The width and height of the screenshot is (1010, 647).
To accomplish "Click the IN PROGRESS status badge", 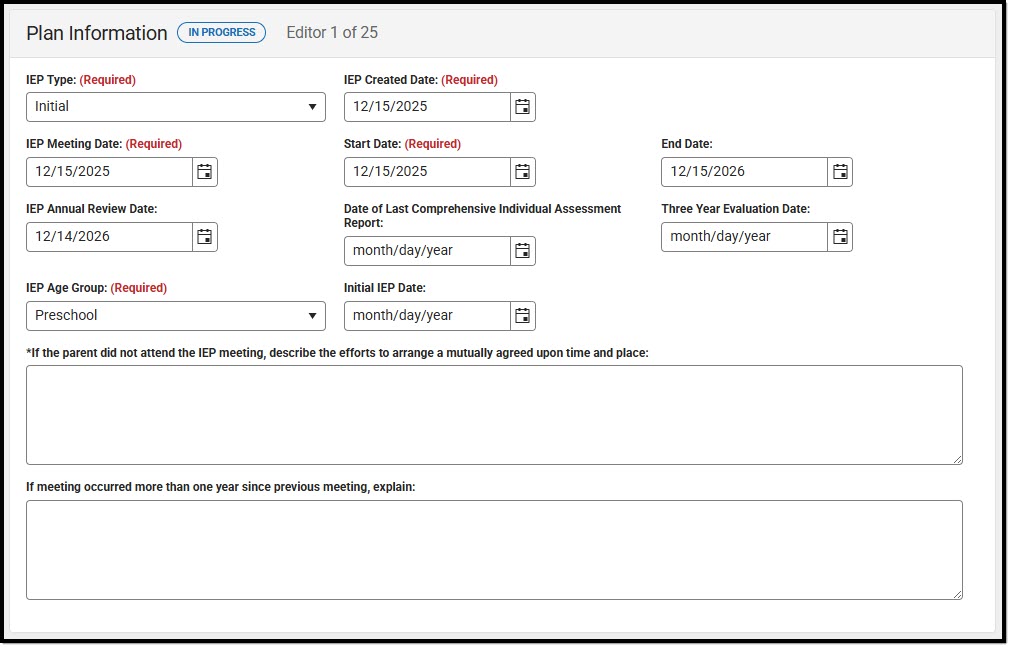I will coord(221,32).
